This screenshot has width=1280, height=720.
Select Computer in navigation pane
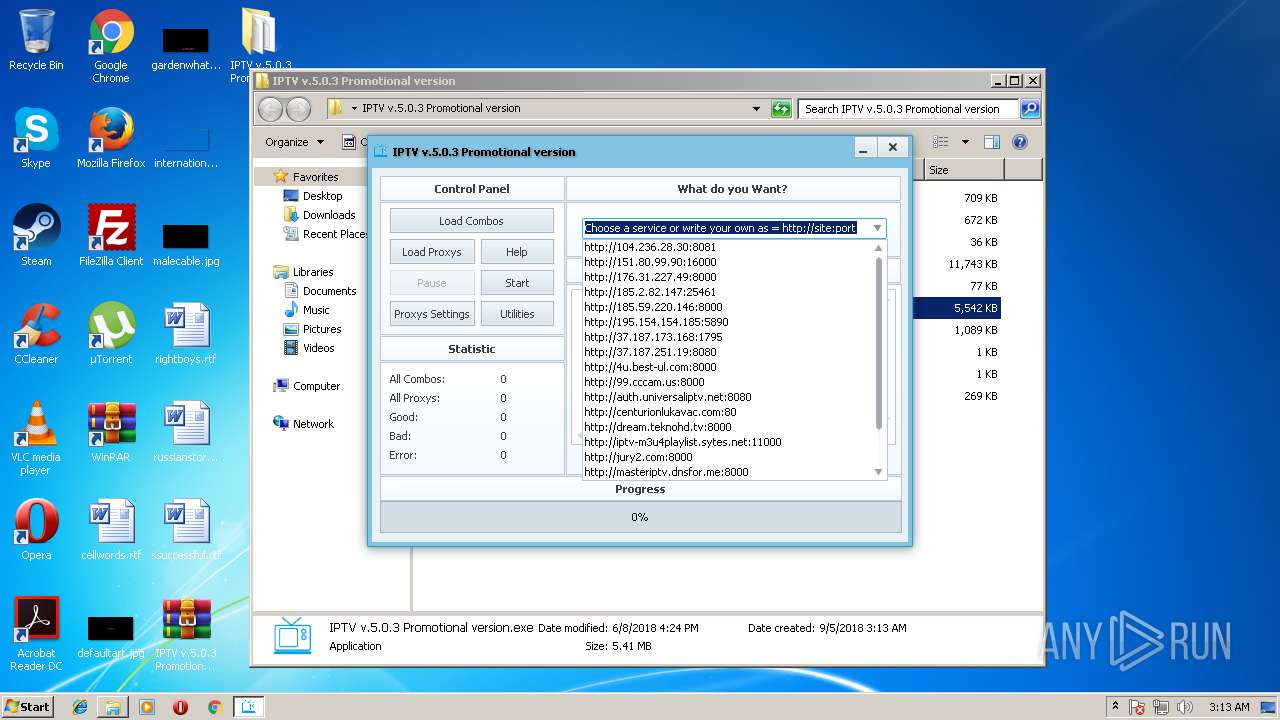pyautogui.click(x=316, y=386)
